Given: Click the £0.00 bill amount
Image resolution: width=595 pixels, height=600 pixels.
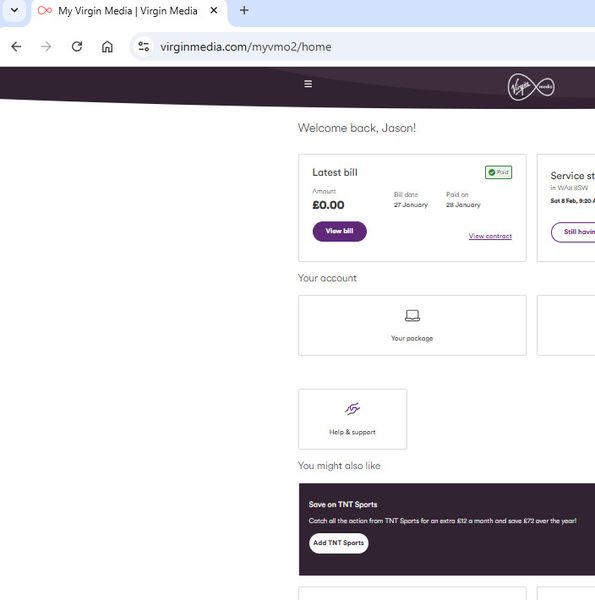Looking at the screenshot, I should 328,205.
